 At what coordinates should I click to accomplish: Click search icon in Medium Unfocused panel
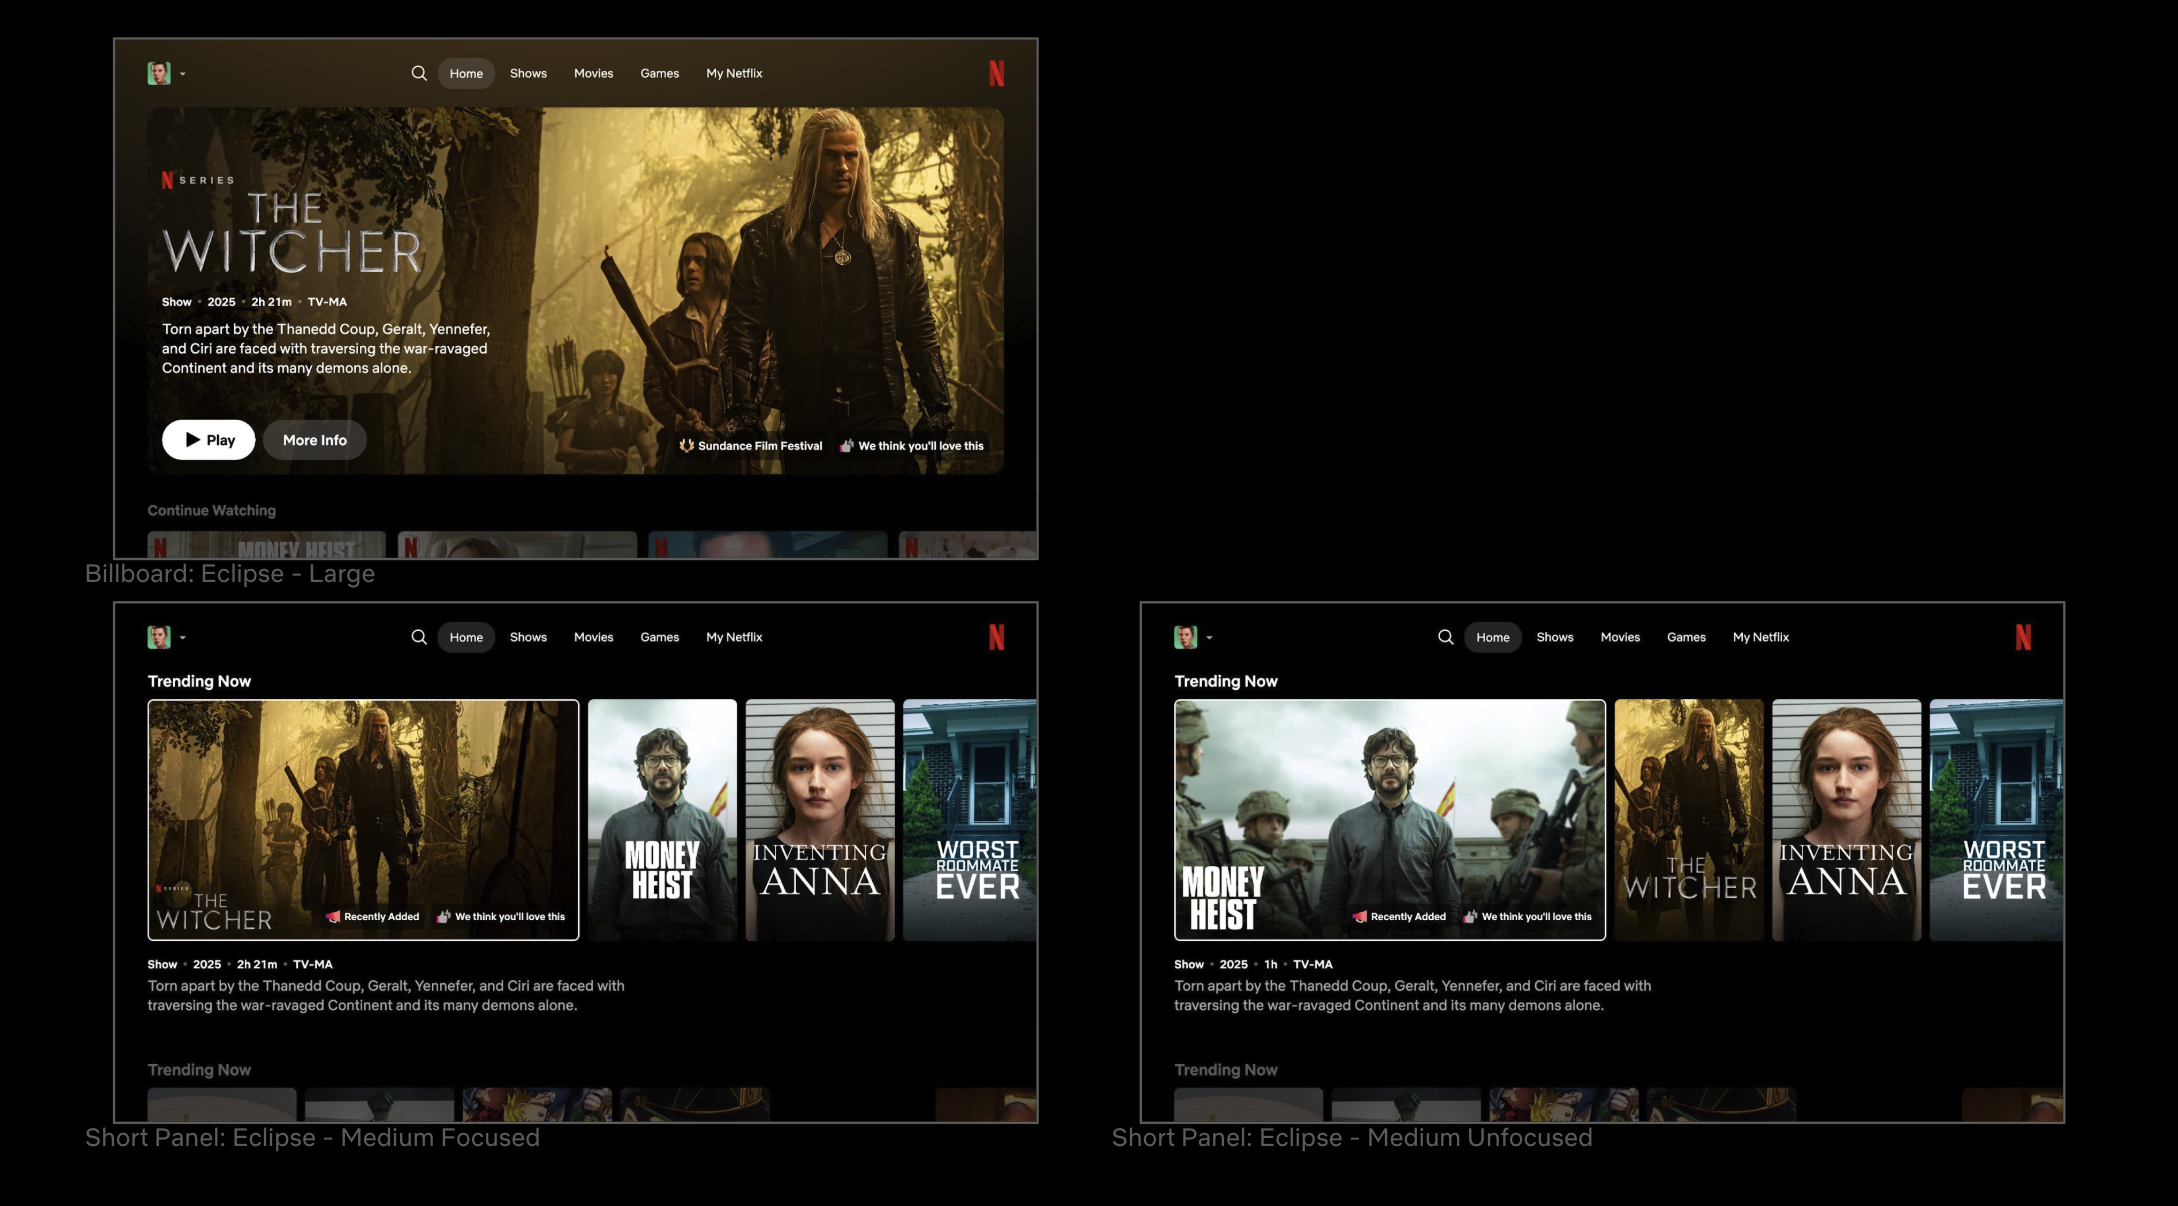point(1446,637)
